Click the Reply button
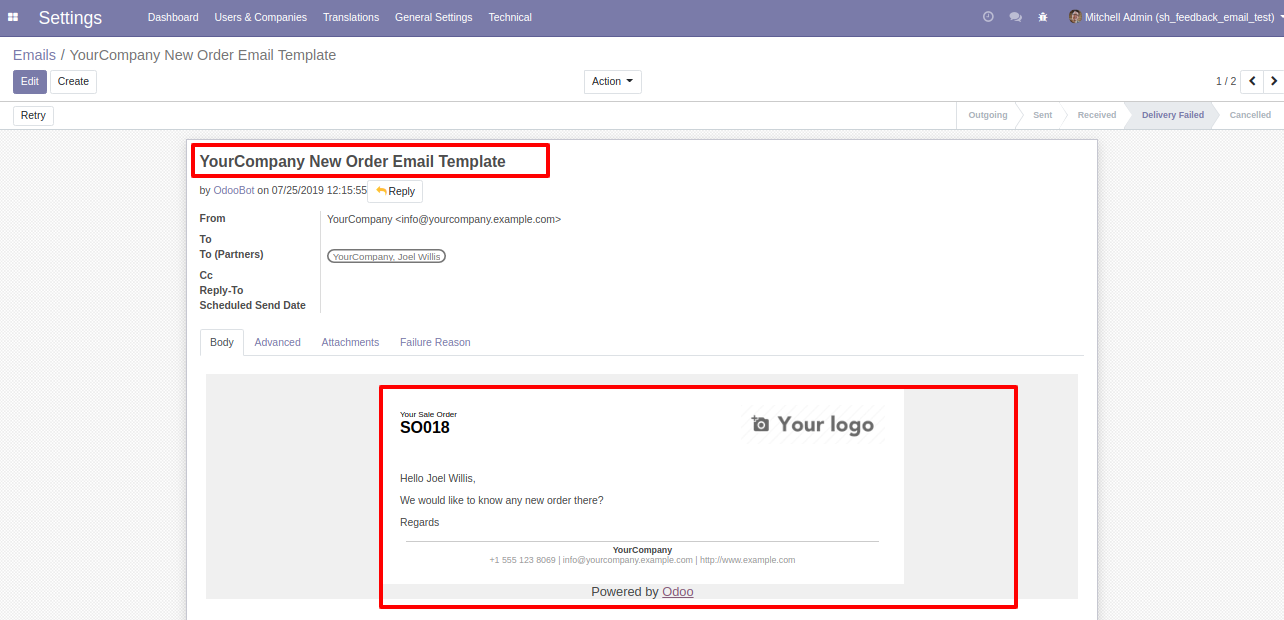This screenshot has width=1284, height=620. click(395, 191)
